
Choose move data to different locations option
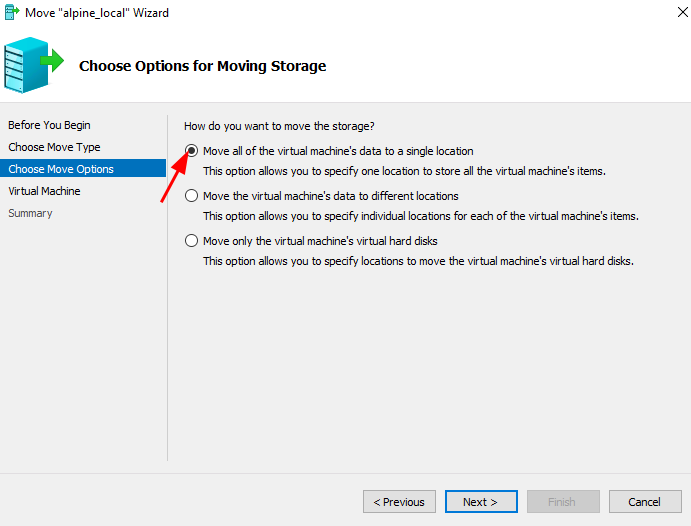(192, 196)
